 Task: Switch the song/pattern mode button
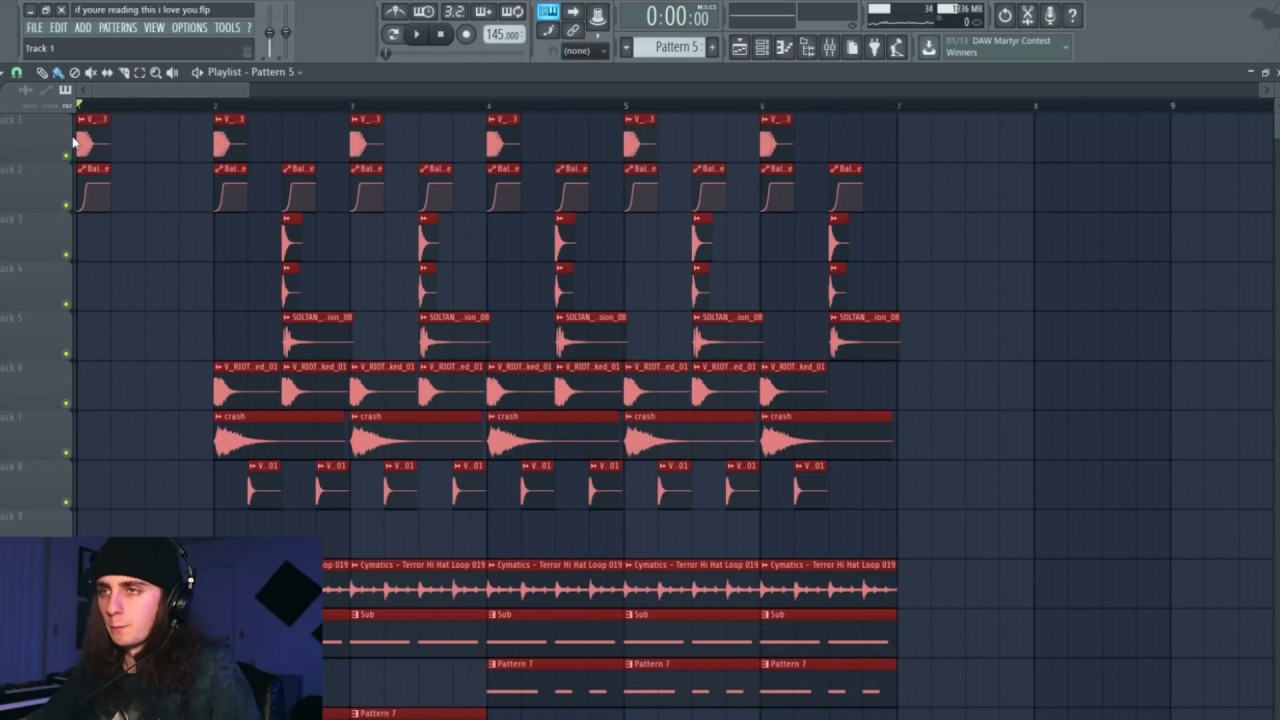pyautogui.click(x=393, y=34)
